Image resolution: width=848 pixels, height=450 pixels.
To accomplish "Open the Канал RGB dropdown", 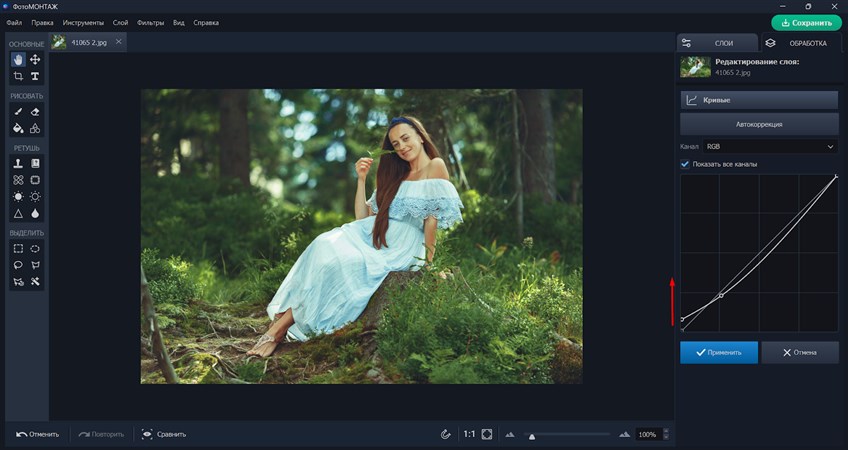I will coord(768,147).
